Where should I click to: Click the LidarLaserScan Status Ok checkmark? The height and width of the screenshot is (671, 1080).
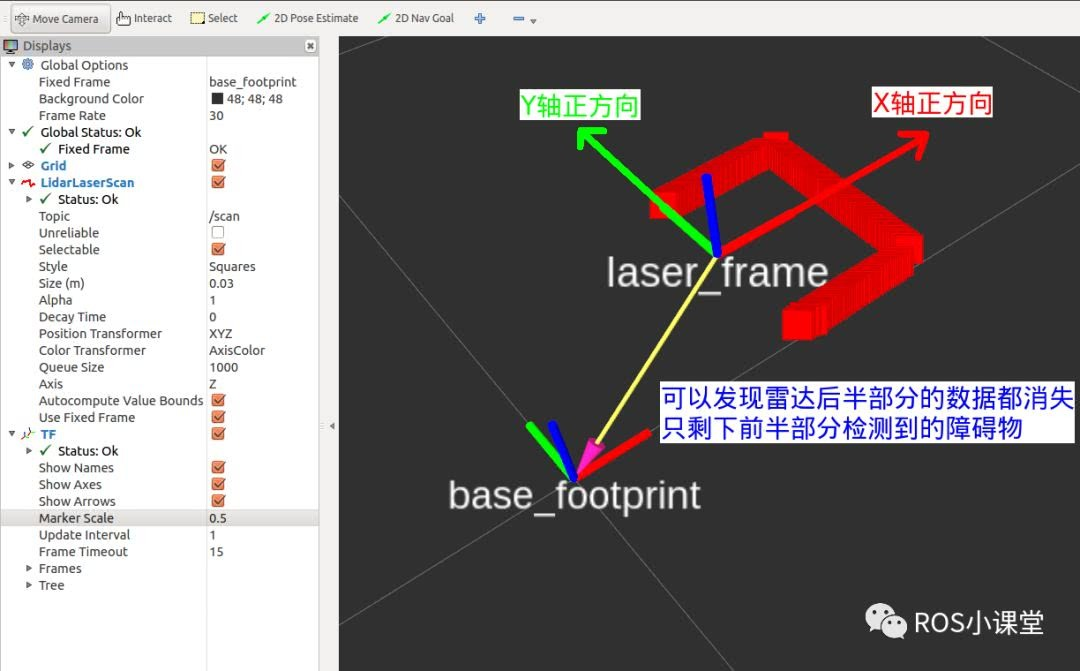pyautogui.click(x=45, y=199)
